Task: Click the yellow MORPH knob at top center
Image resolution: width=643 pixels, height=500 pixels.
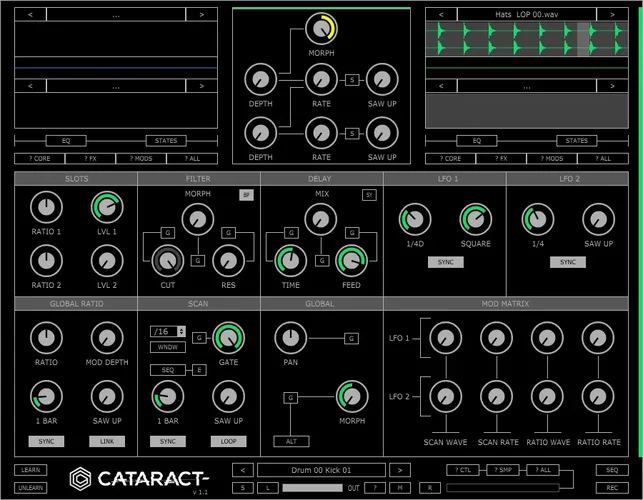Action: [x=321, y=29]
